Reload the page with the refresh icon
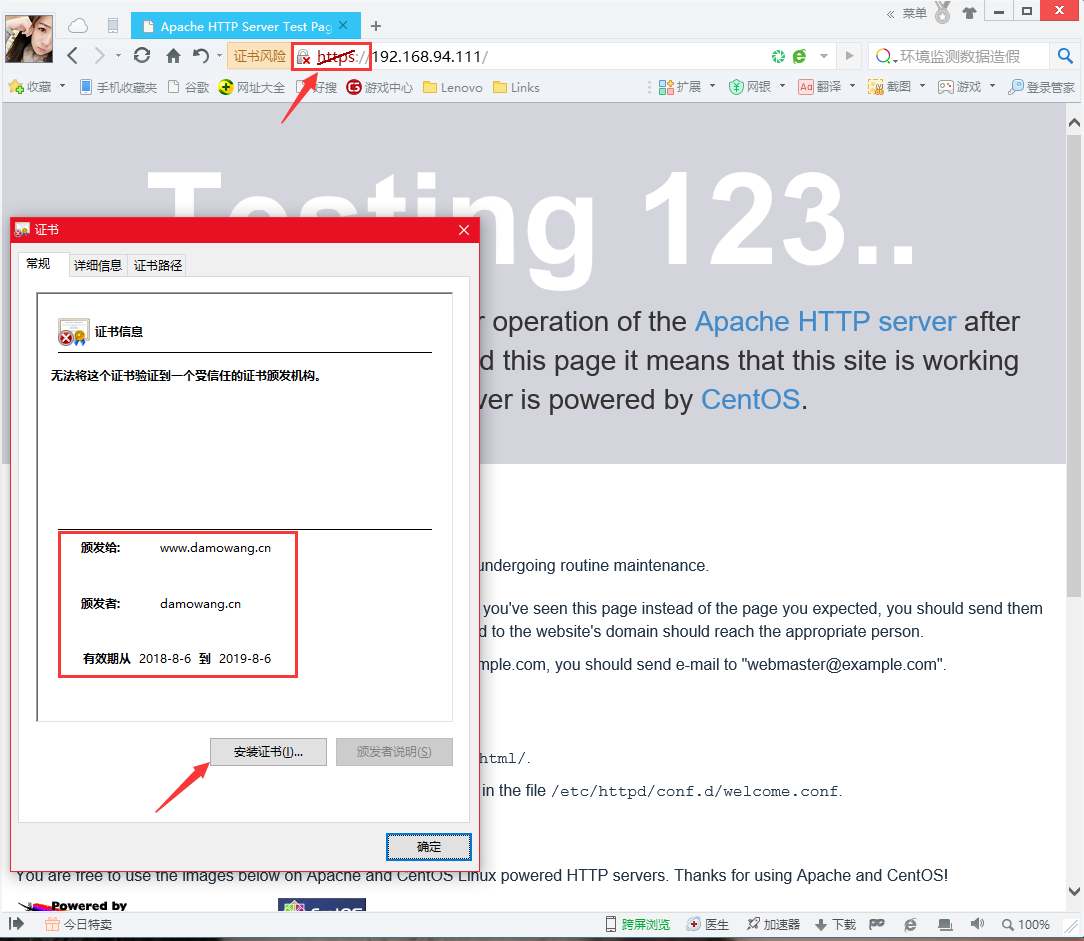1084x941 pixels. [142, 55]
